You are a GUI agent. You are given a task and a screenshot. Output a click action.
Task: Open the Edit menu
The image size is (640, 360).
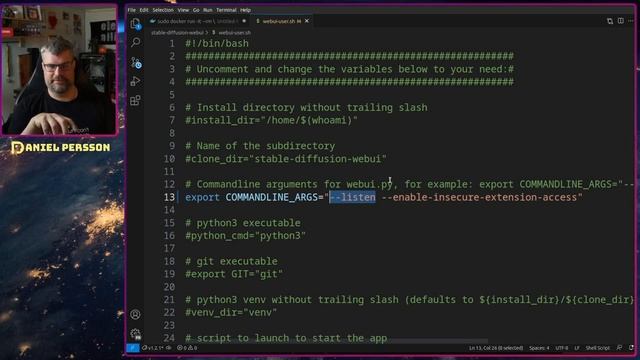click(144, 10)
